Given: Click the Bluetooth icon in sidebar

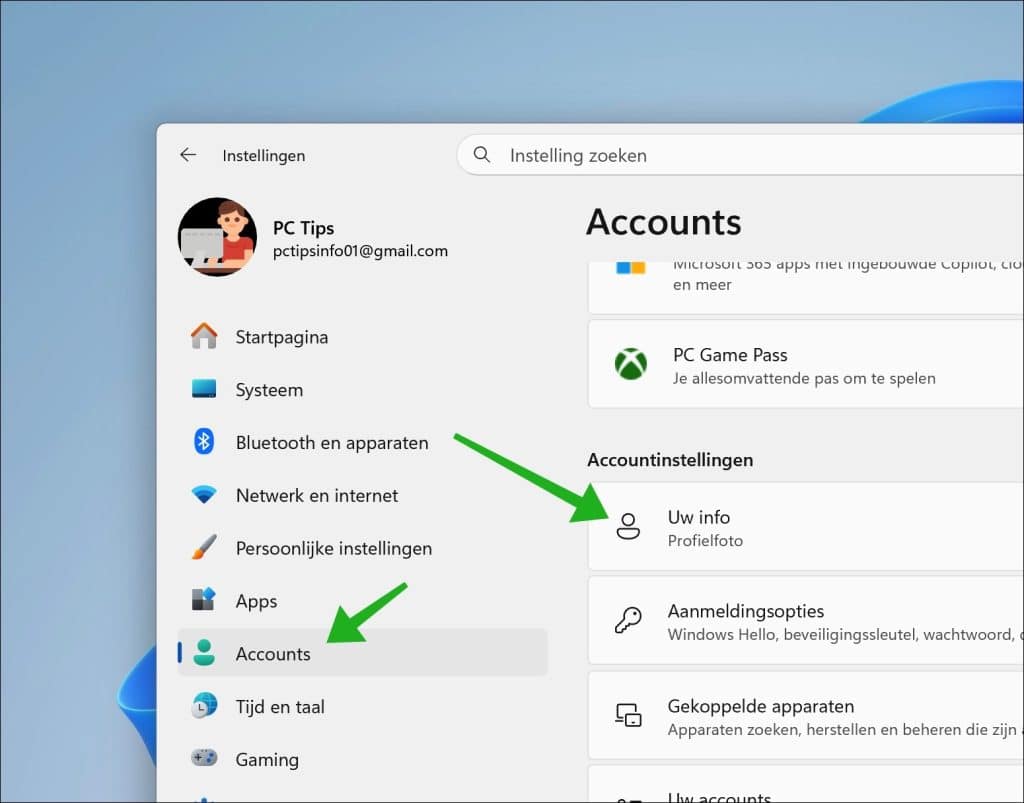Looking at the screenshot, I should [x=204, y=442].
